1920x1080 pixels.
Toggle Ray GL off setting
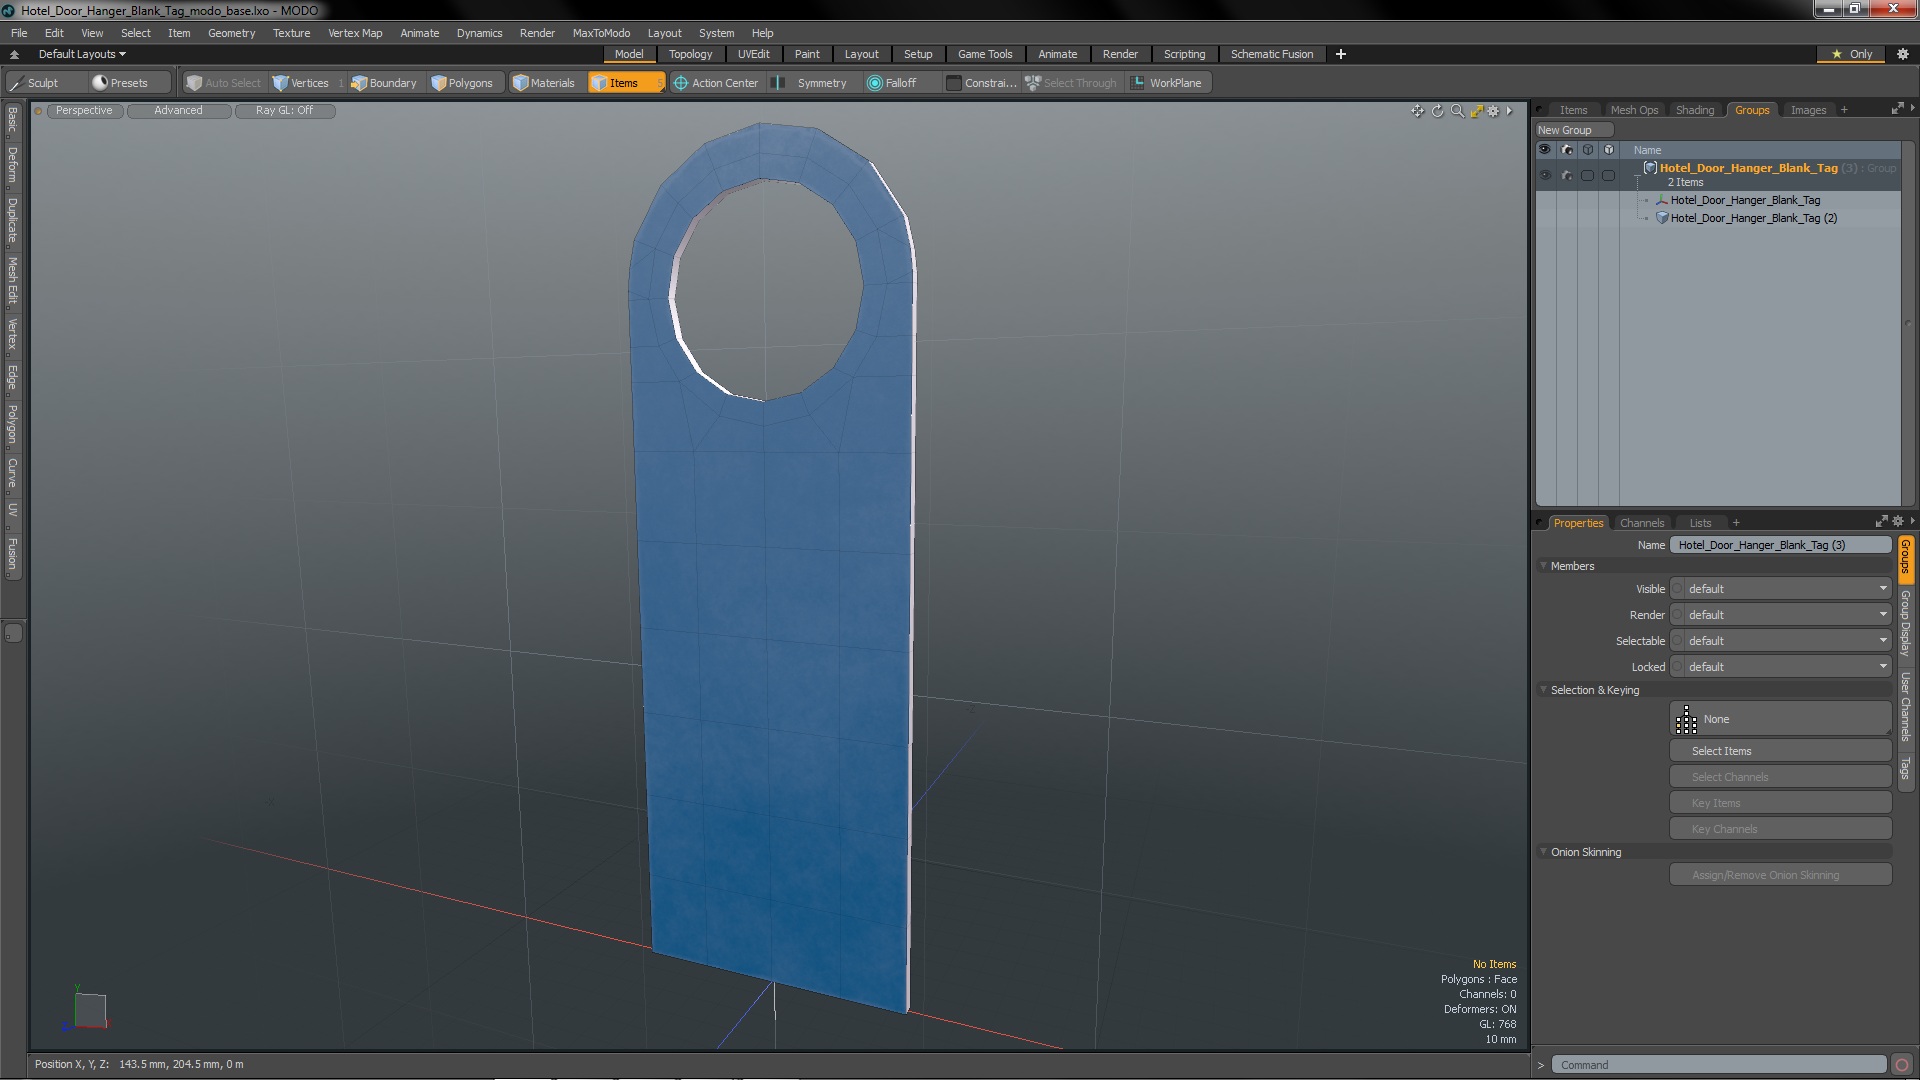(x=284, y=111)
